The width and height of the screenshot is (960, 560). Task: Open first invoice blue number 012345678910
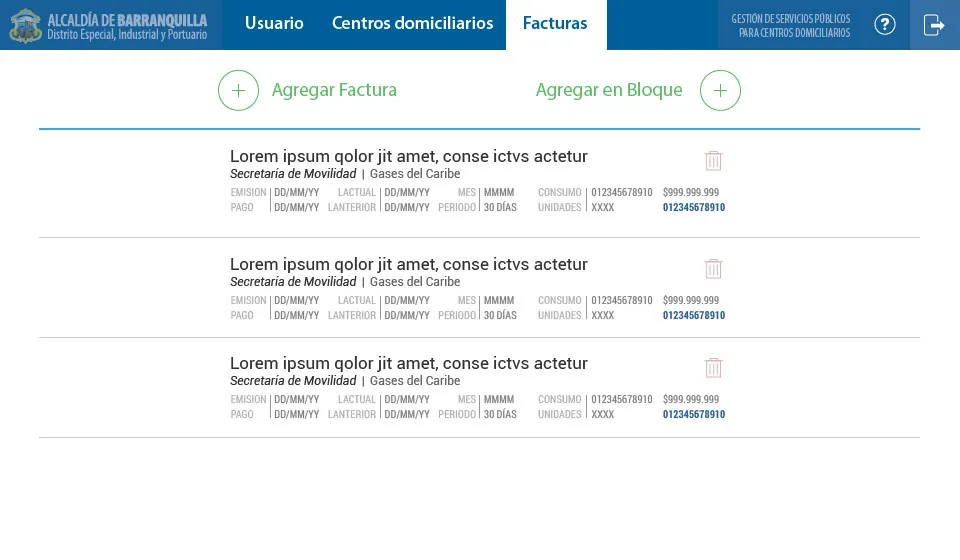point(694,207)
